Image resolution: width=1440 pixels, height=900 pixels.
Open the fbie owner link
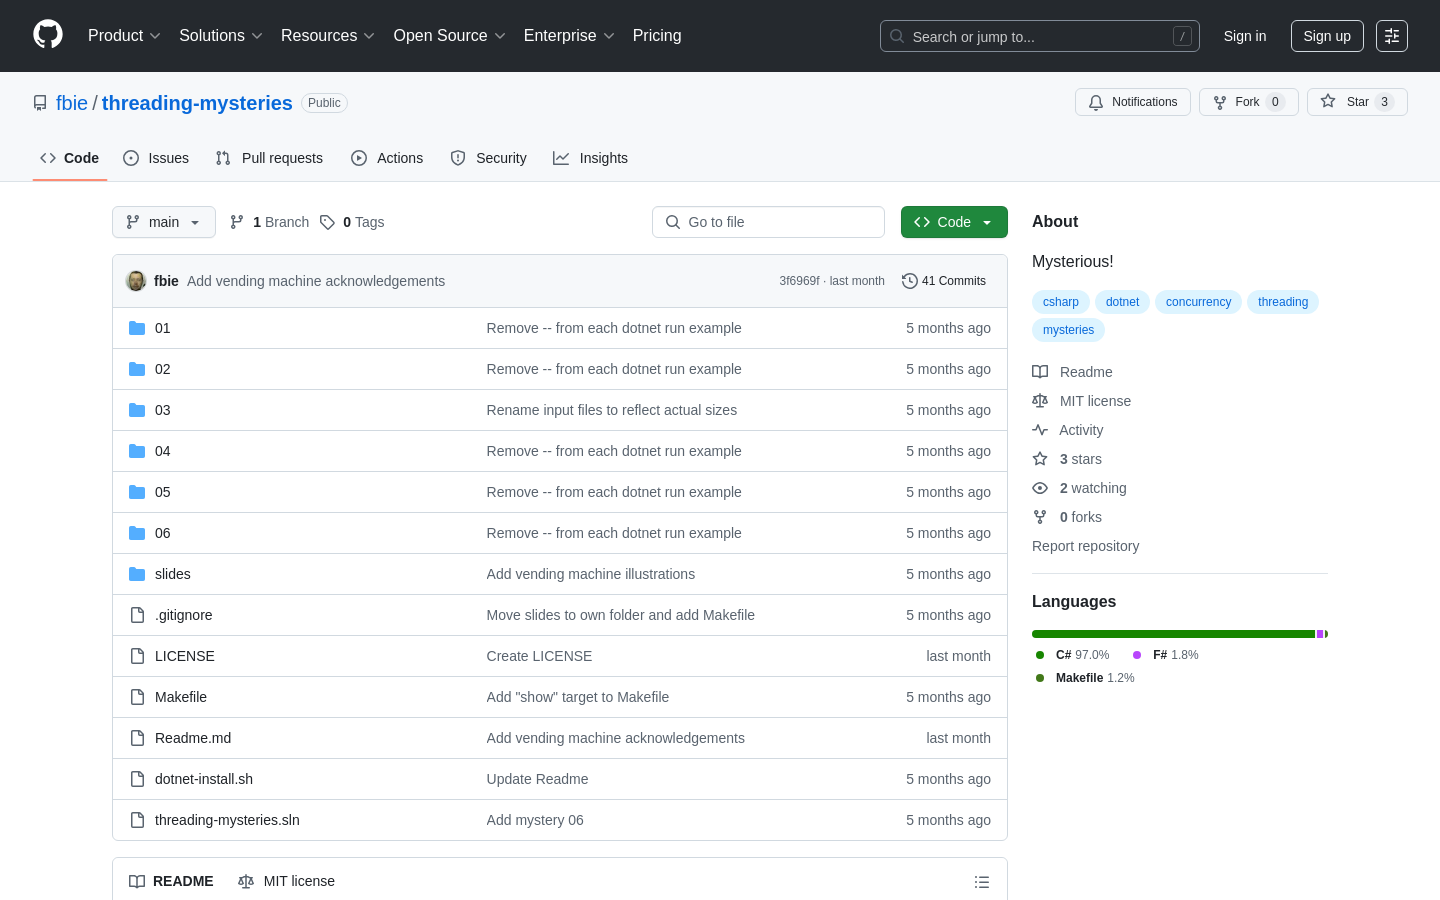[72, 103]
